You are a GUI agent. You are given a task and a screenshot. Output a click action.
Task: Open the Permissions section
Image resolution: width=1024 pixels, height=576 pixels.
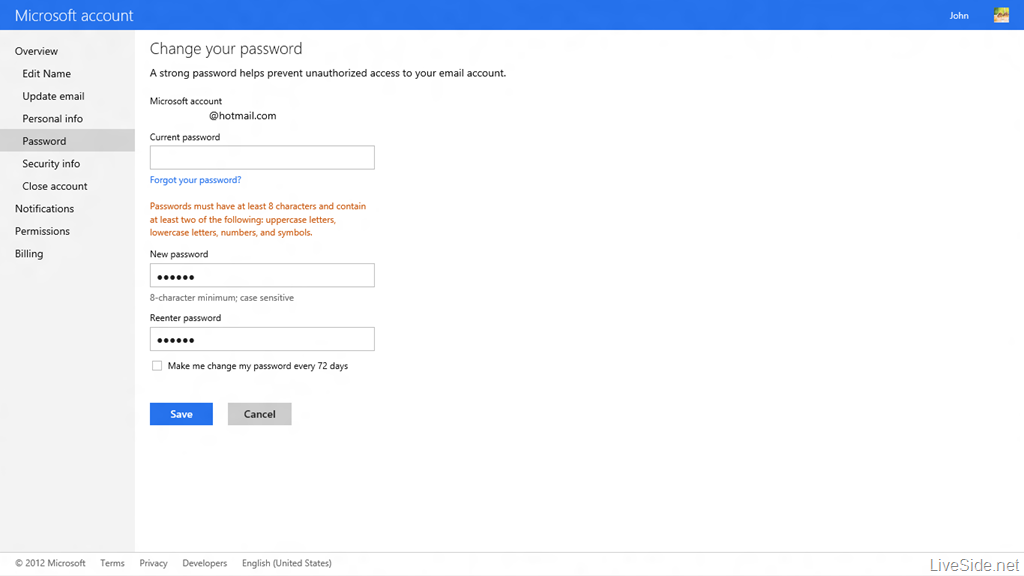42,231
